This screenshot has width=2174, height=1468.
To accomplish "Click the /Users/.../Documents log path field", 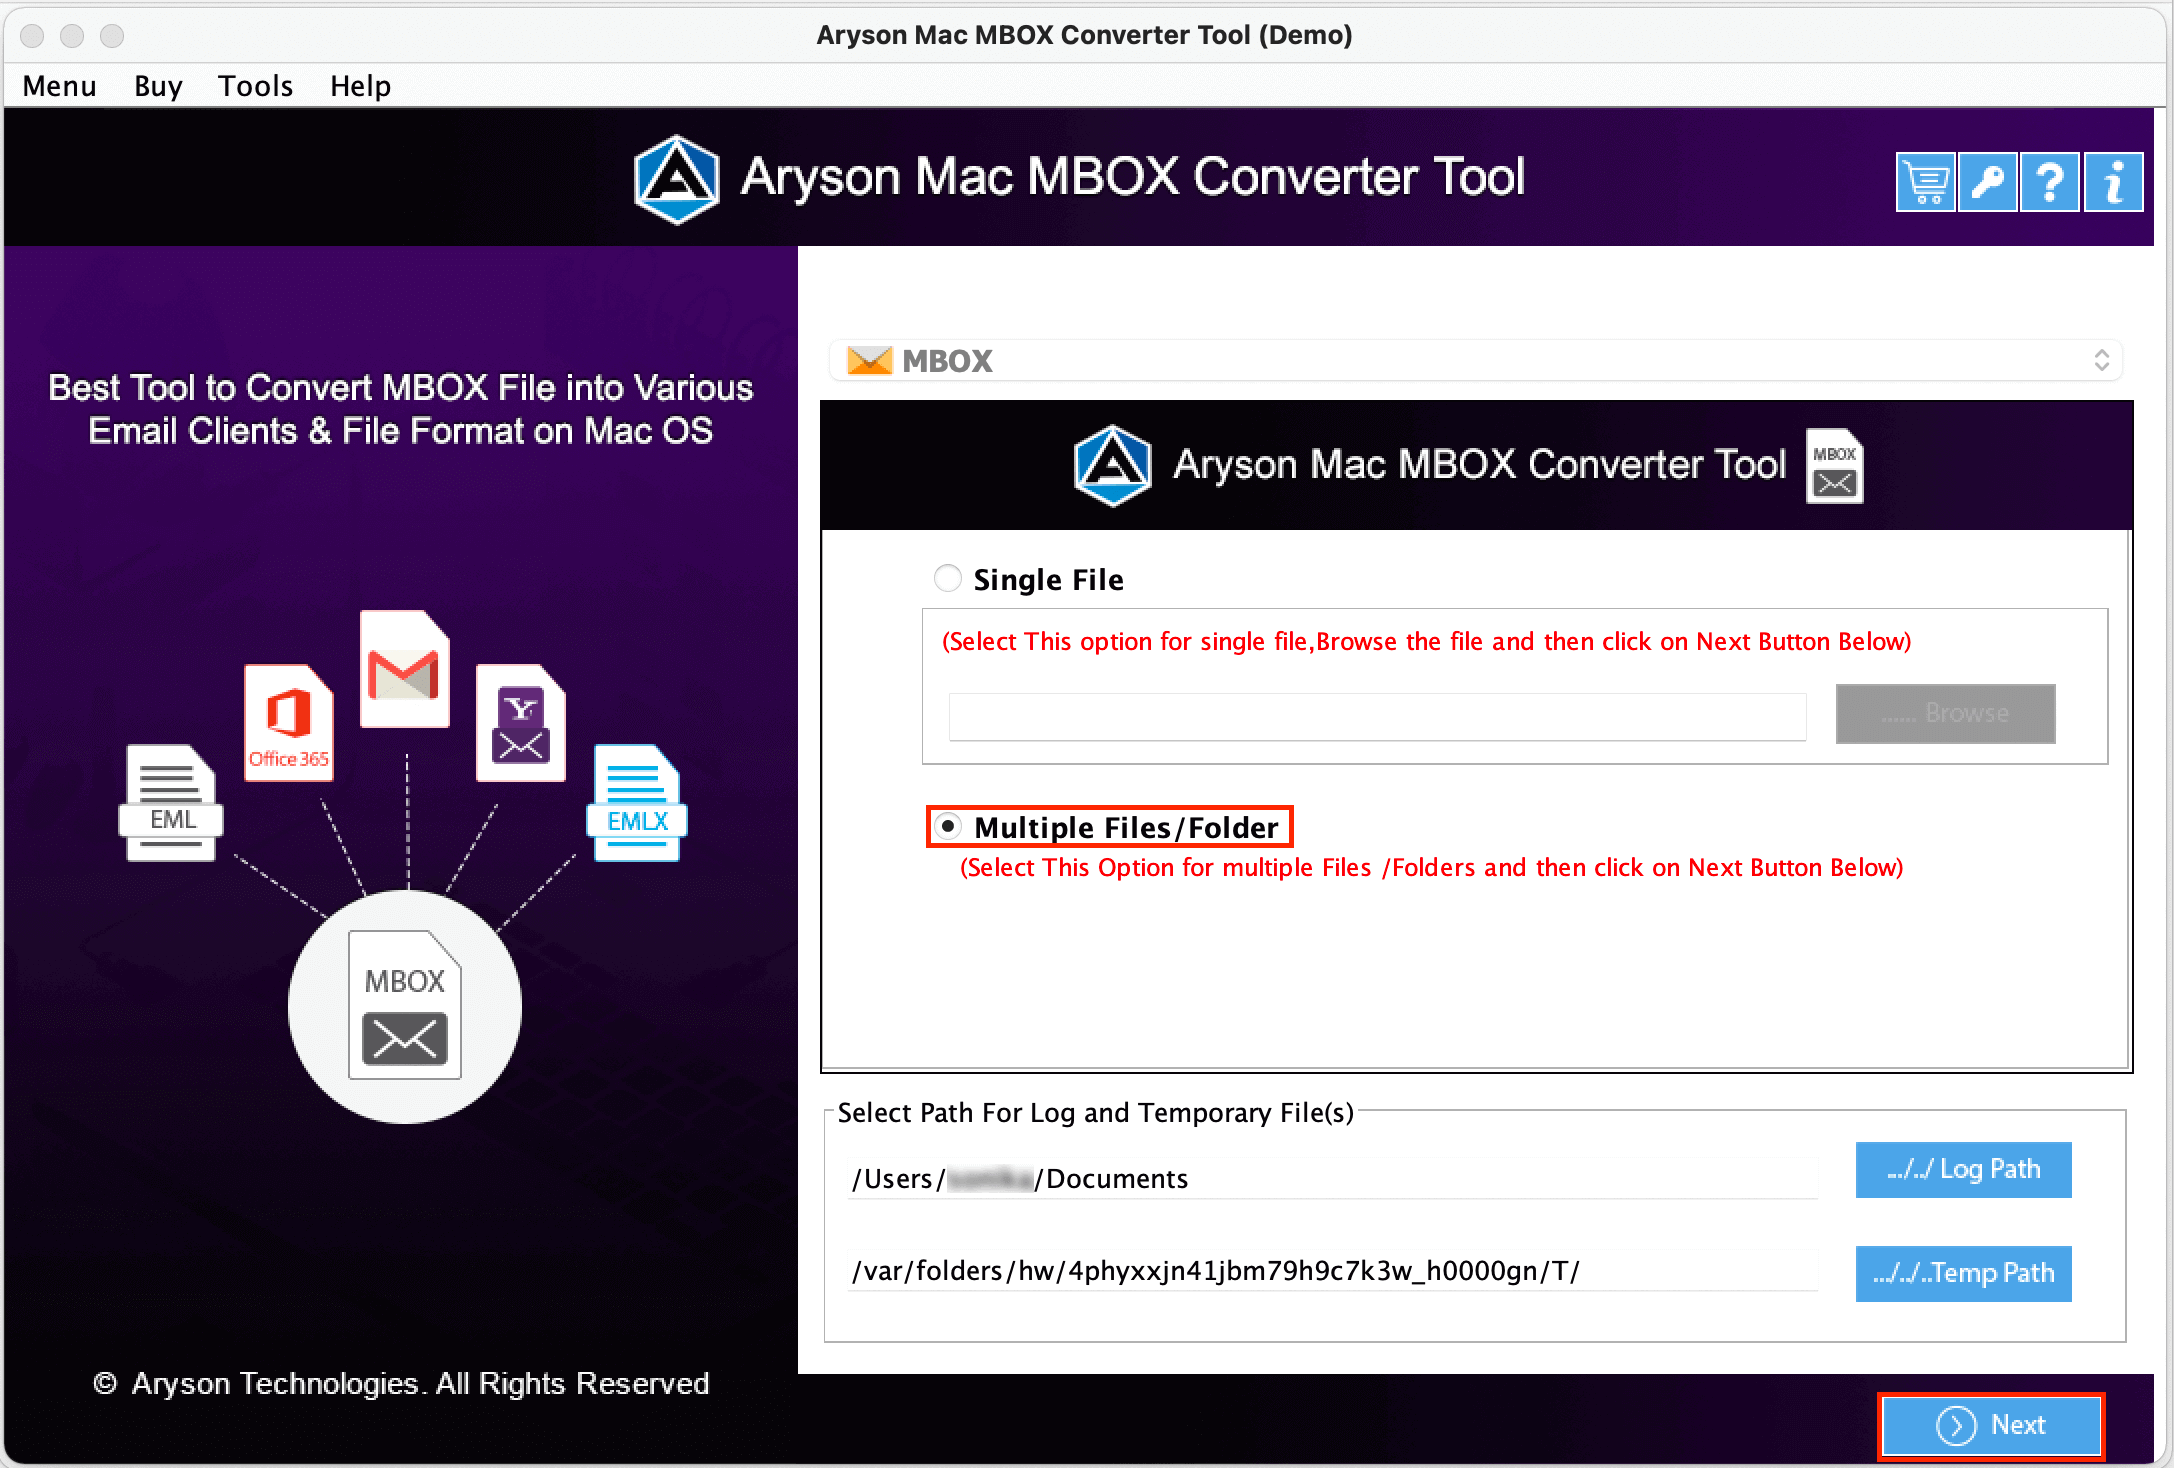I will coord(1332,1179).
